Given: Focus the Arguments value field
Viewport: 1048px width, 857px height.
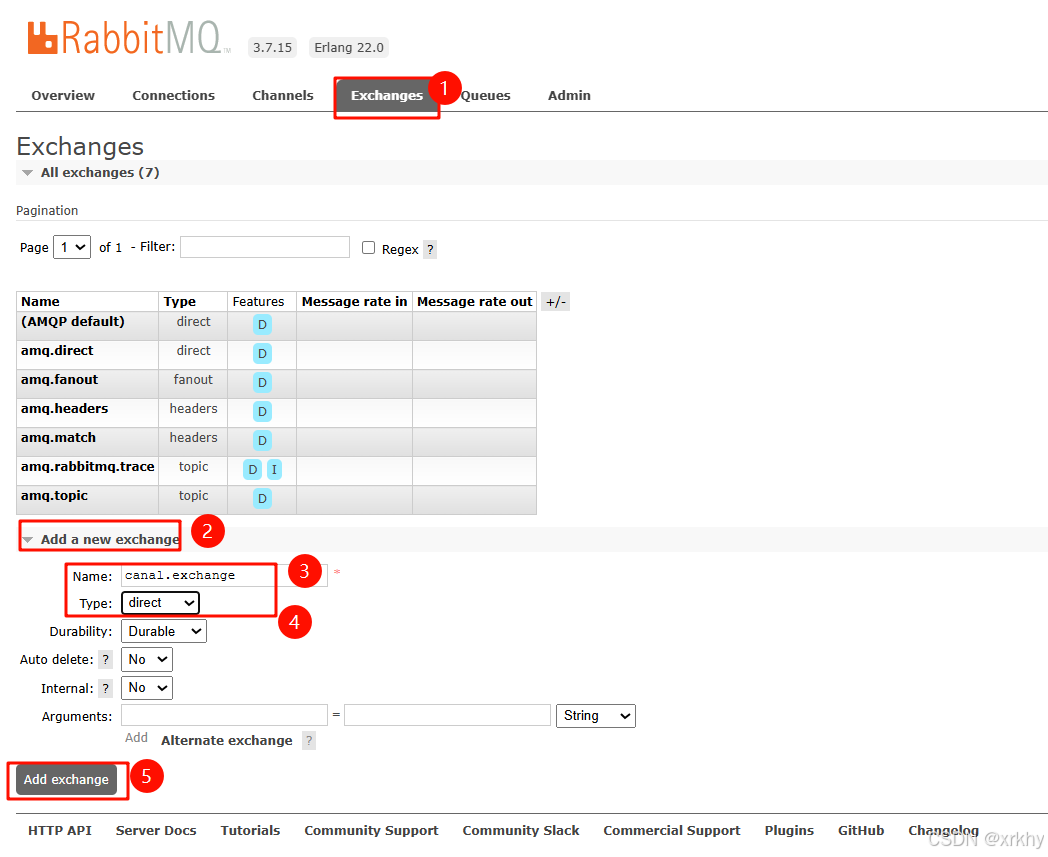Looking at the screenshot, I should (x=447, y=715).
